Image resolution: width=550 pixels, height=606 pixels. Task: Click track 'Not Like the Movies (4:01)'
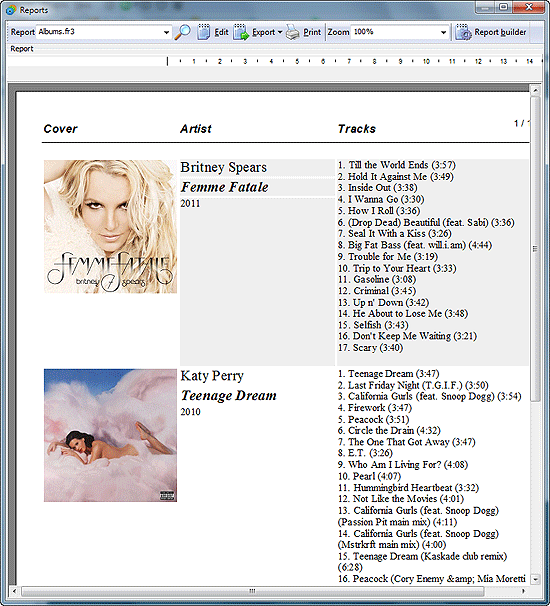coord(401,499)
